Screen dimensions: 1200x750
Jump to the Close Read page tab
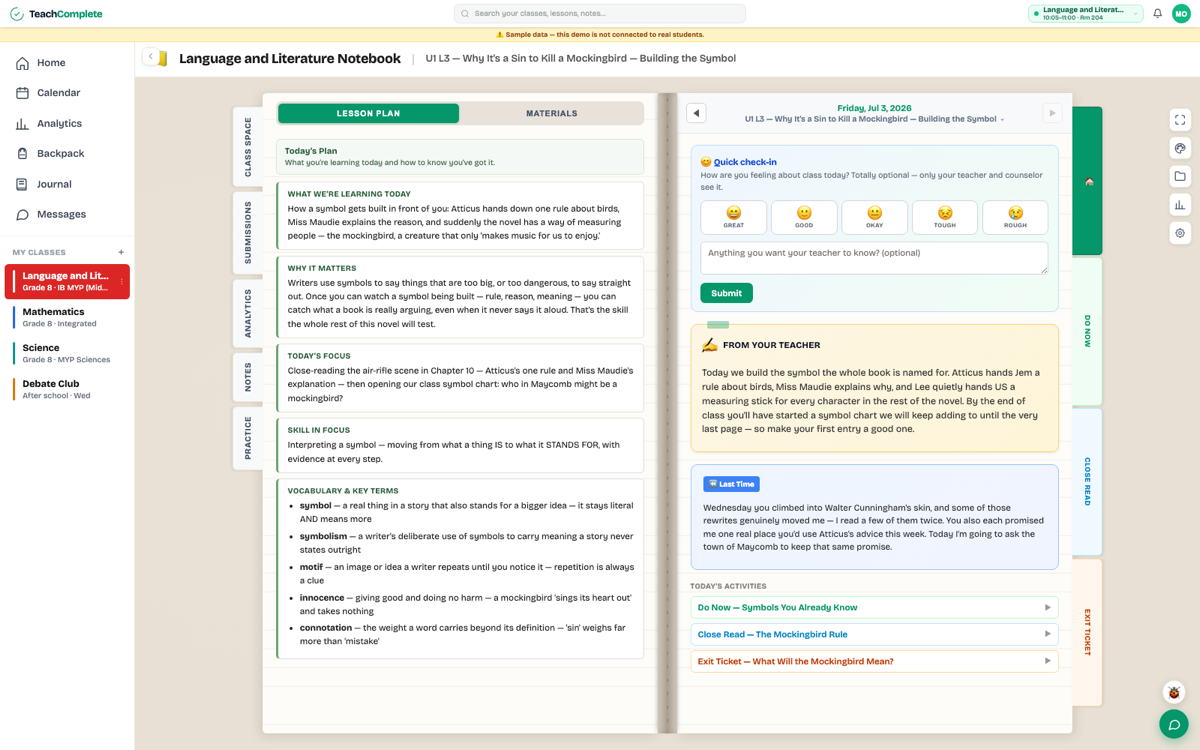tap(1088, 482)
